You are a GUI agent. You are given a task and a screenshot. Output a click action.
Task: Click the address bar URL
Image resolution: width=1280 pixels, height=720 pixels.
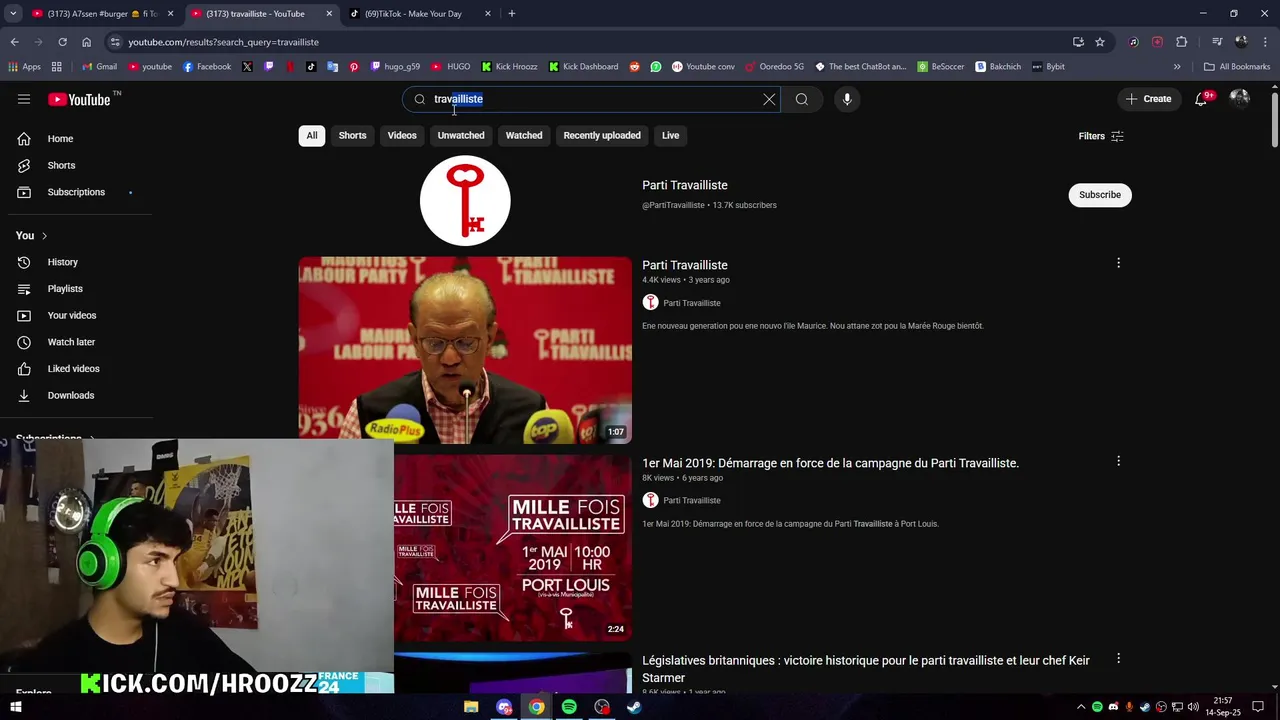(223, 42)
